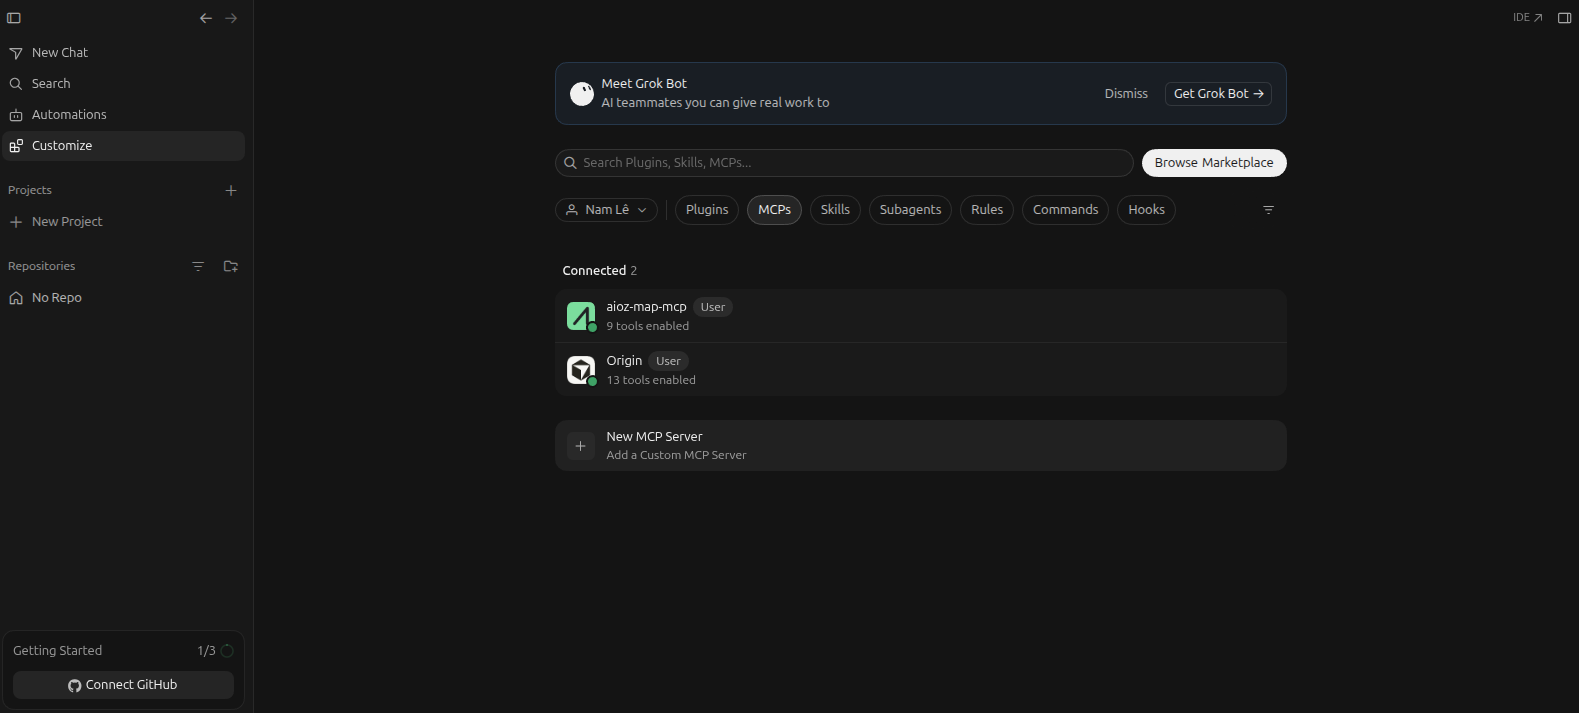Filter repositories using the filter icon
Image resolution: width=1579 pixels, height=713 pixels.
(x=198, y=266)
